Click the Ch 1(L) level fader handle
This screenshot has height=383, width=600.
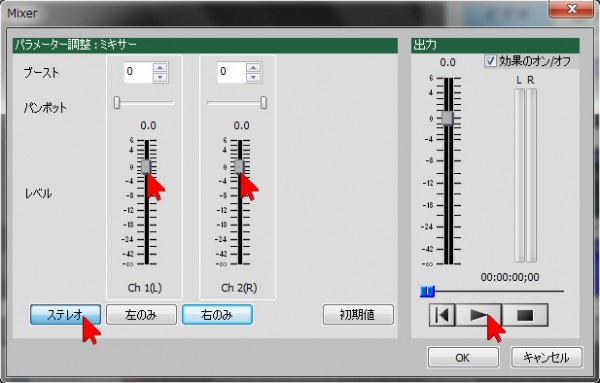(x=146, y=166)
